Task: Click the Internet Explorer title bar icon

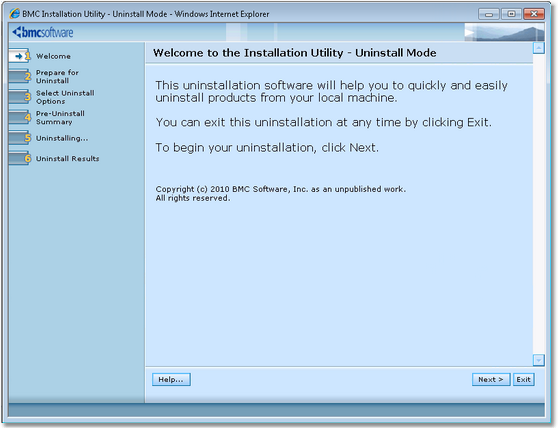Action: click(15, 14)
